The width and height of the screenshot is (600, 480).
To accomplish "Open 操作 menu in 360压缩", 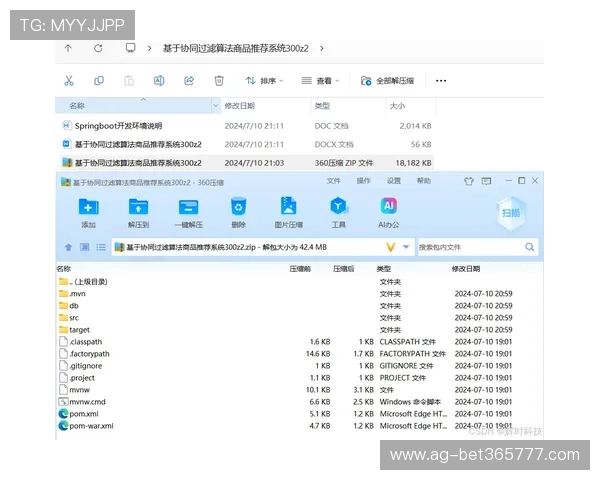I will click(x=364, y=181).
